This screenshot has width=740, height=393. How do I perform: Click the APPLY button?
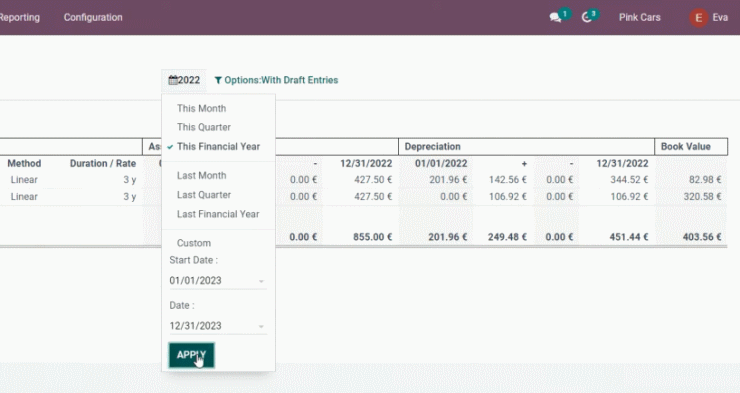point(192,355)
